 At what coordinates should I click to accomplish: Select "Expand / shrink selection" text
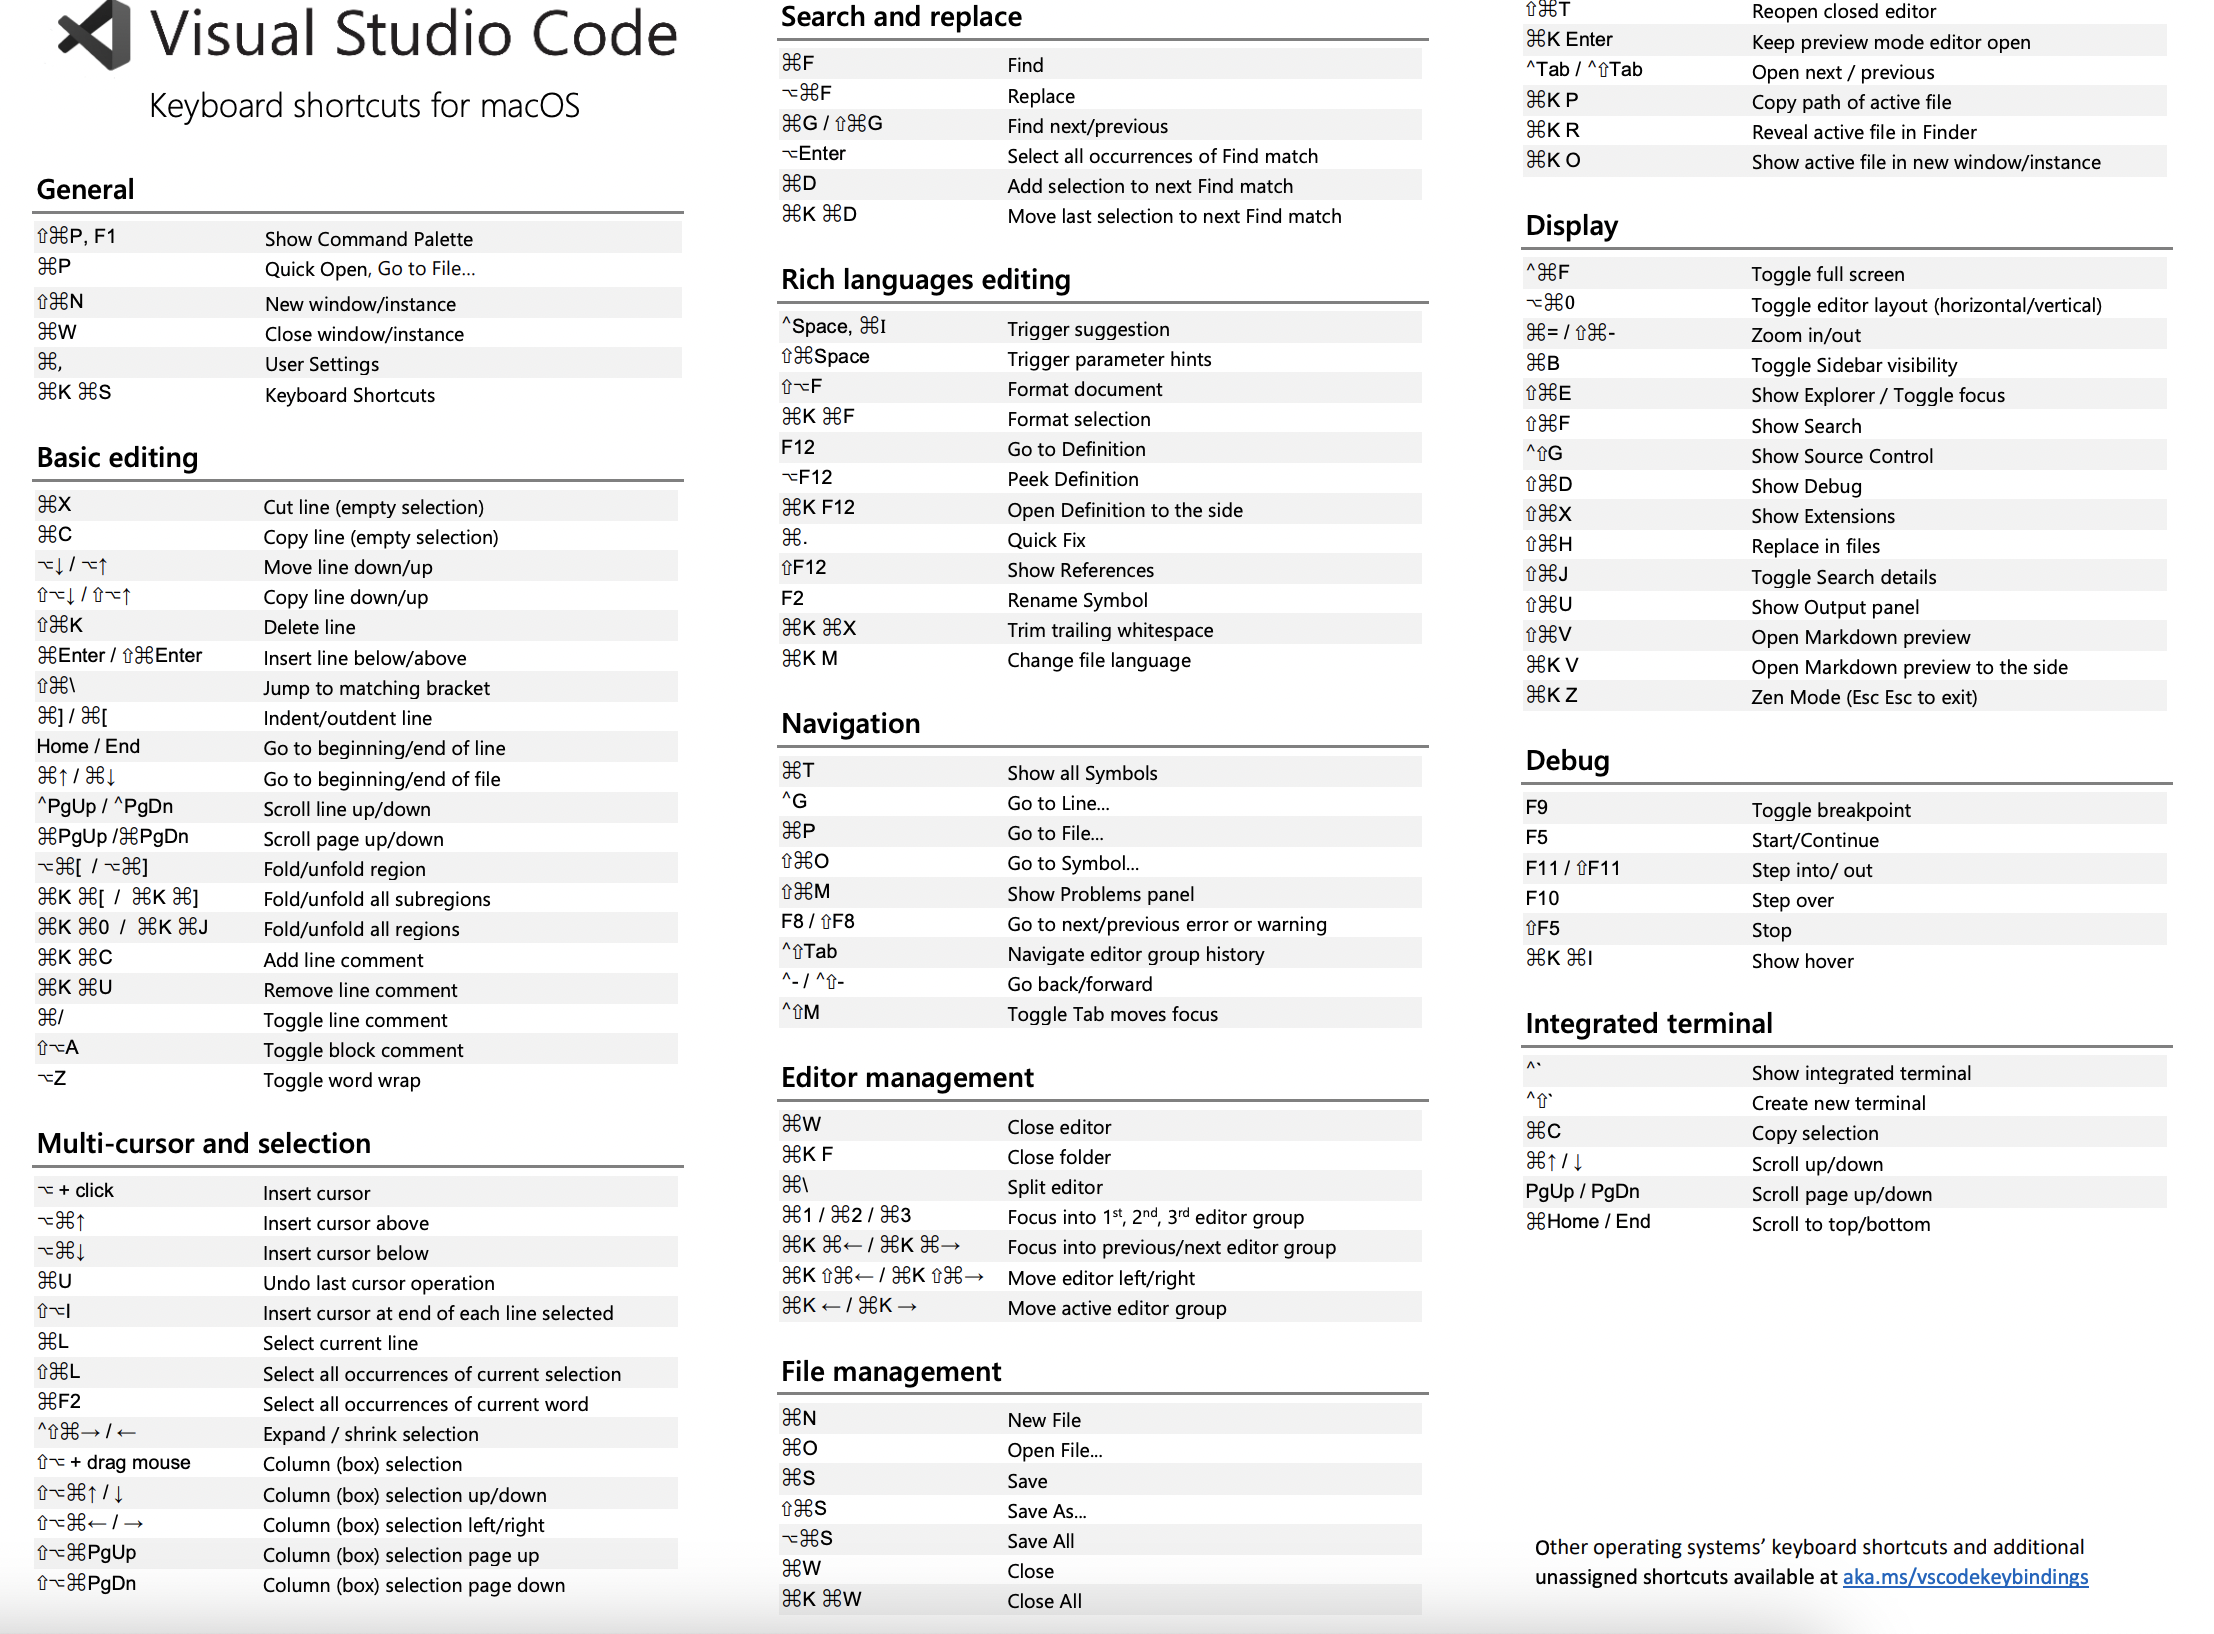pyautogui.click(x=371, y=1434)
